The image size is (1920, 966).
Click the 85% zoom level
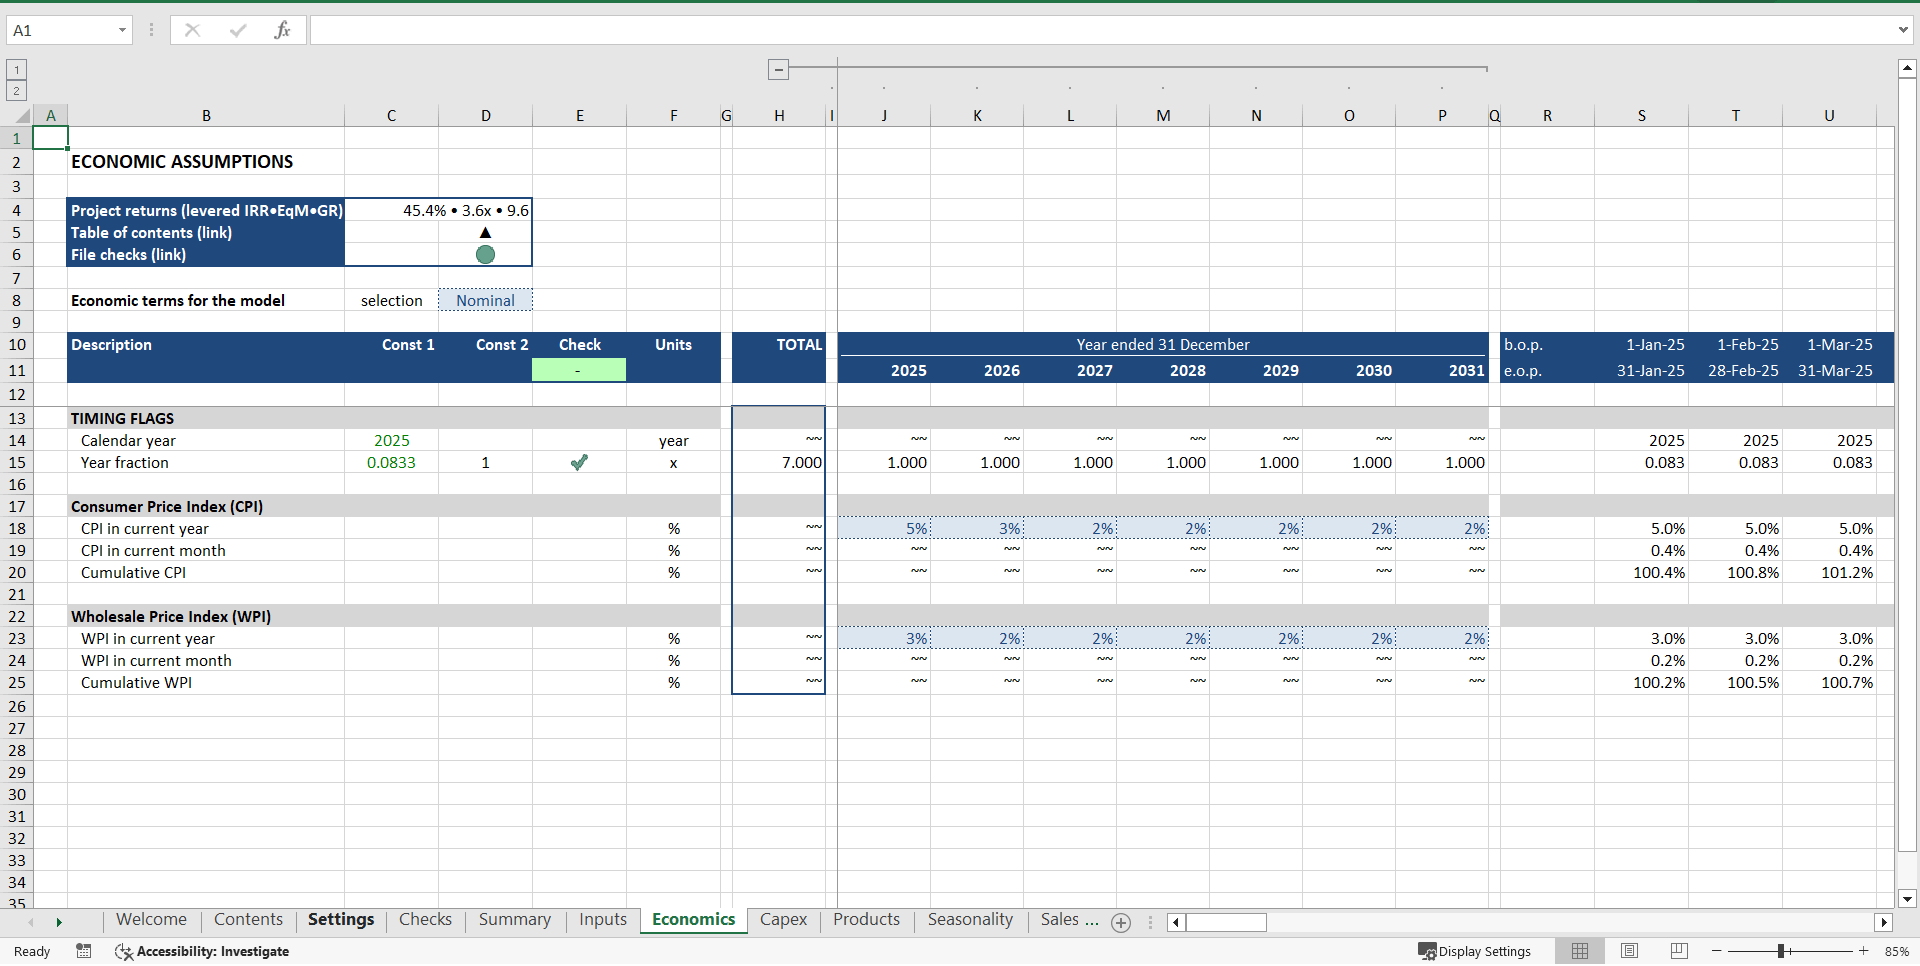(1896, 951)
